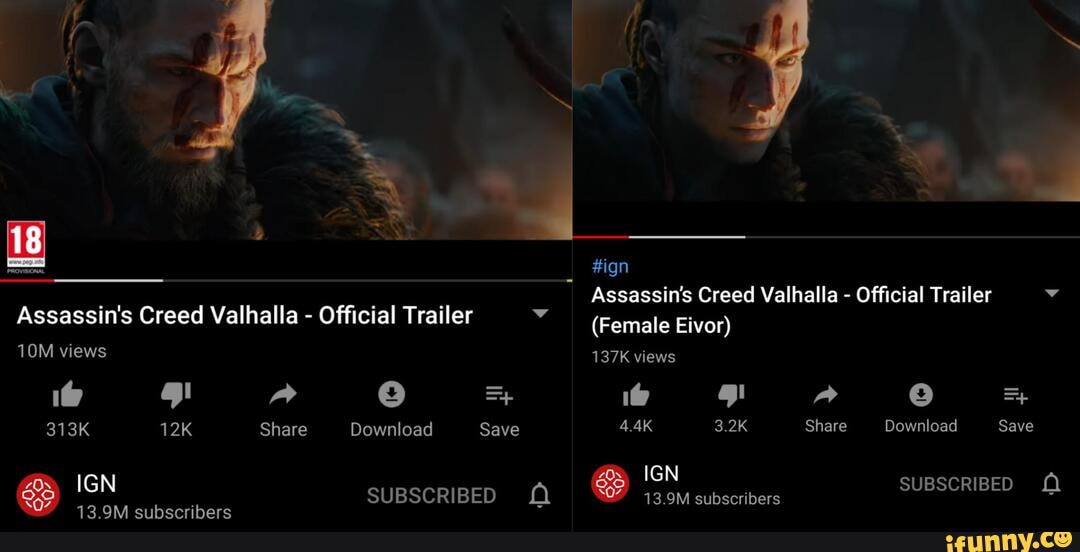Toggle notification bell on right IGN channel

coord(1051,484)
